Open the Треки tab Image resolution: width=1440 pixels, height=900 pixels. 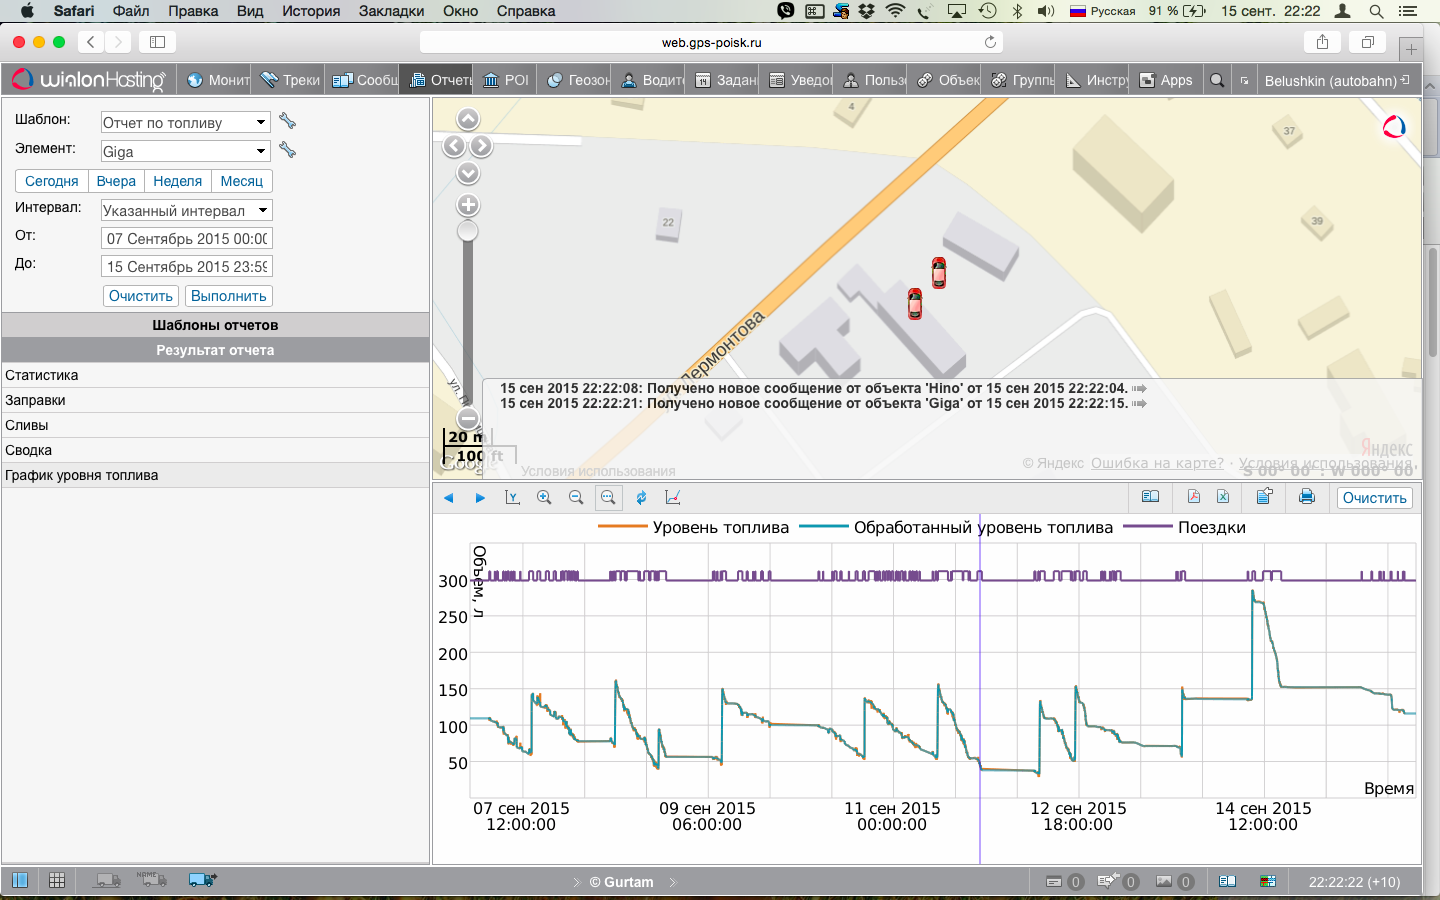[x=291, y=80]
